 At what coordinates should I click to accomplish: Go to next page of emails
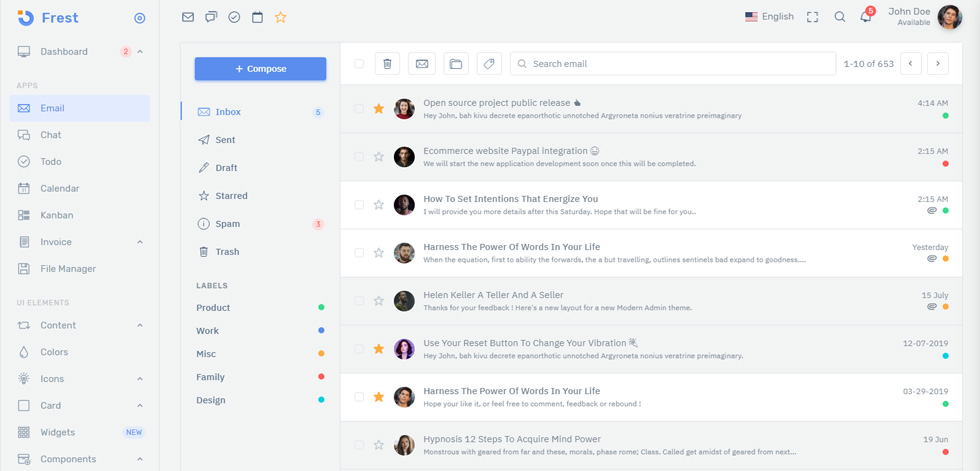pyautogui.click(x=938, y=64)
